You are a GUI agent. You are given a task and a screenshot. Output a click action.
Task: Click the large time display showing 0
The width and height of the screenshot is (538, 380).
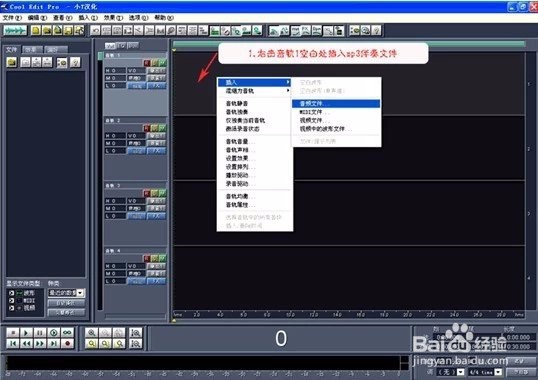[281, 338]
